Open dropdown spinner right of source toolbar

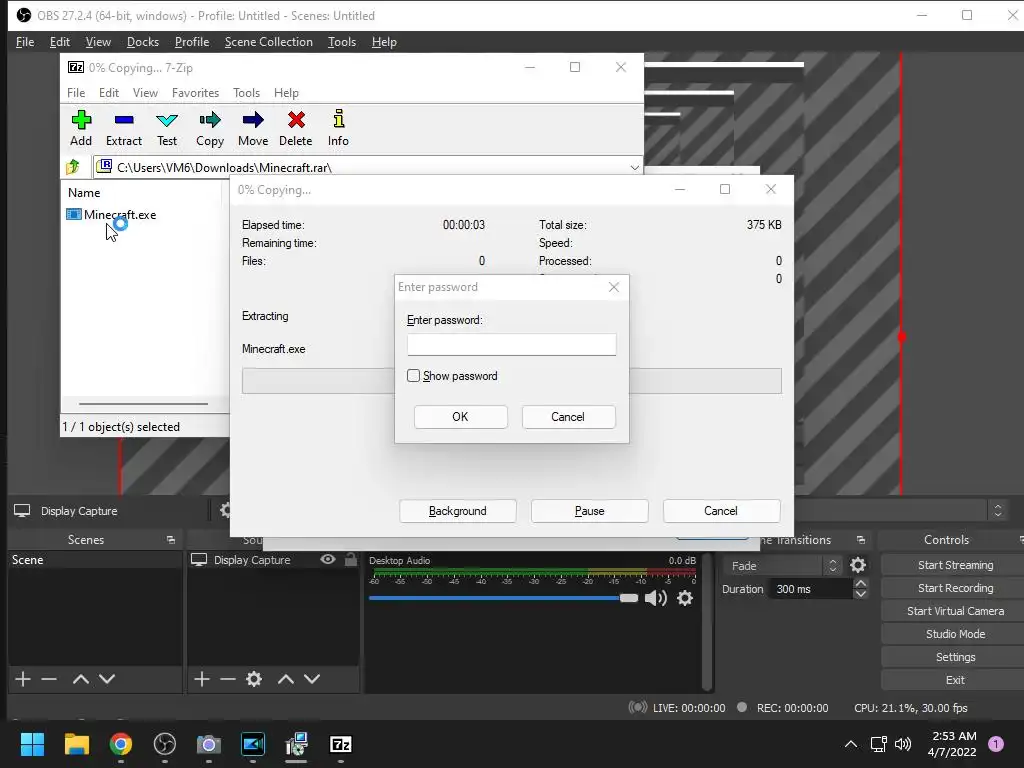tap(998, 510)
